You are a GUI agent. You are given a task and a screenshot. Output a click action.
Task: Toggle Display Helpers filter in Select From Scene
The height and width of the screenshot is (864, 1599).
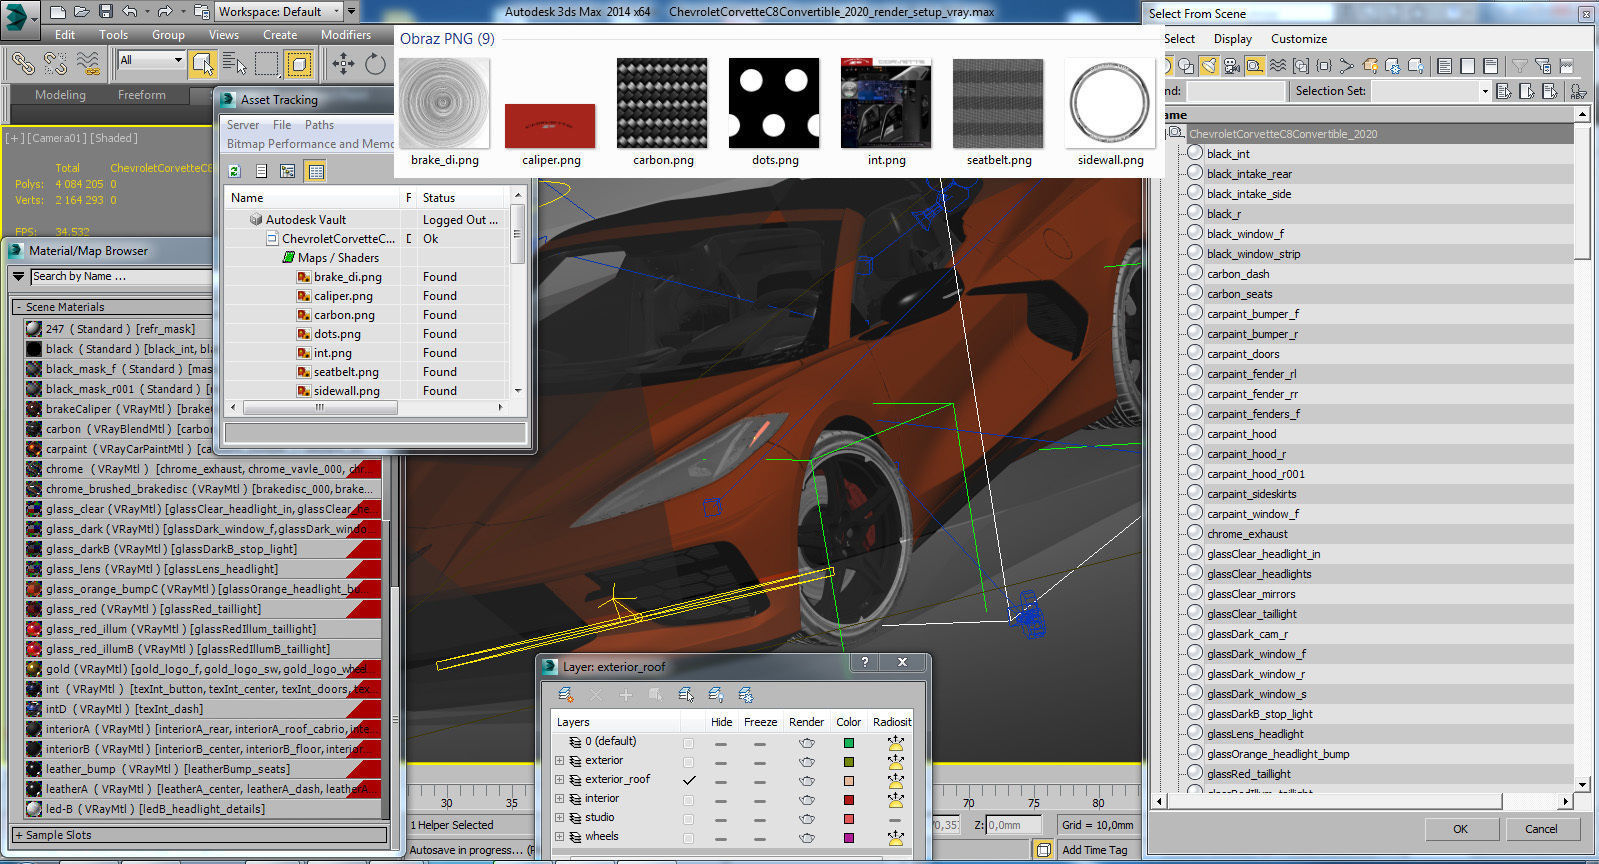click(x=1254, y=65)
